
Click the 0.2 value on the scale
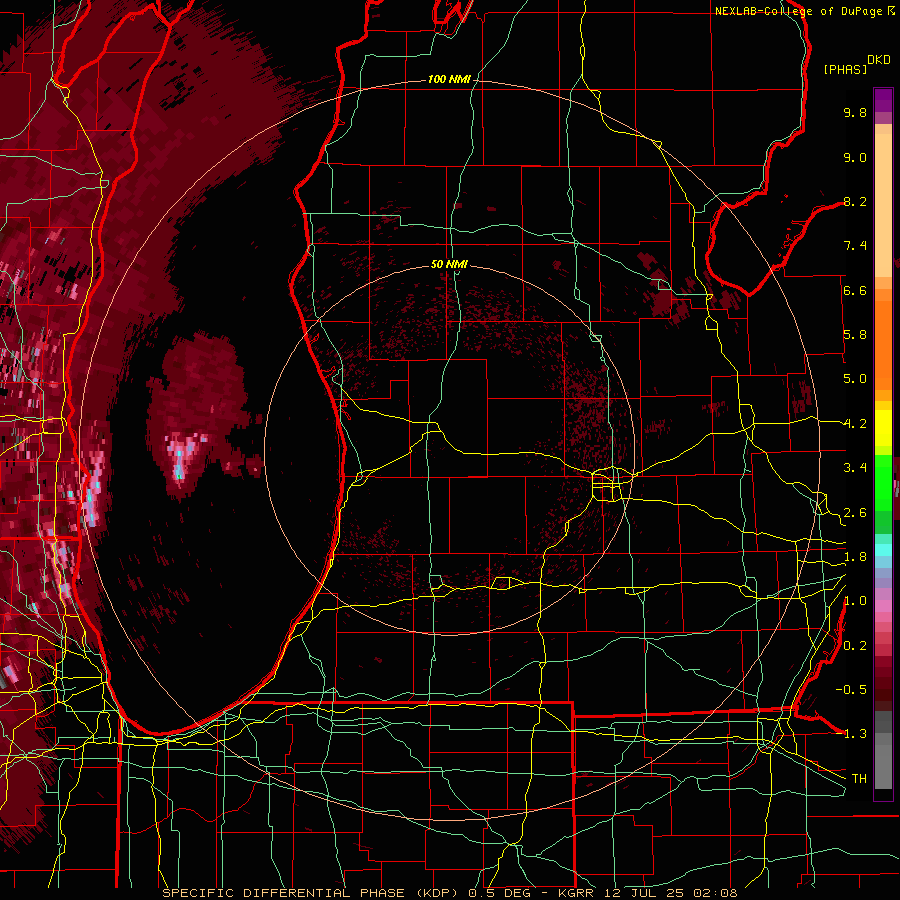click(855, 646)
